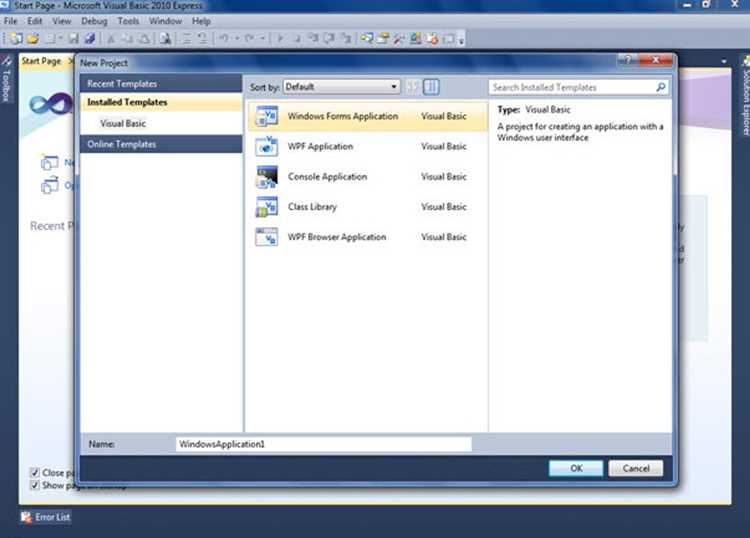Click the New Project dialog help question button
The width and height of the screenshot is (750, 538).
(x=628, y=60)
